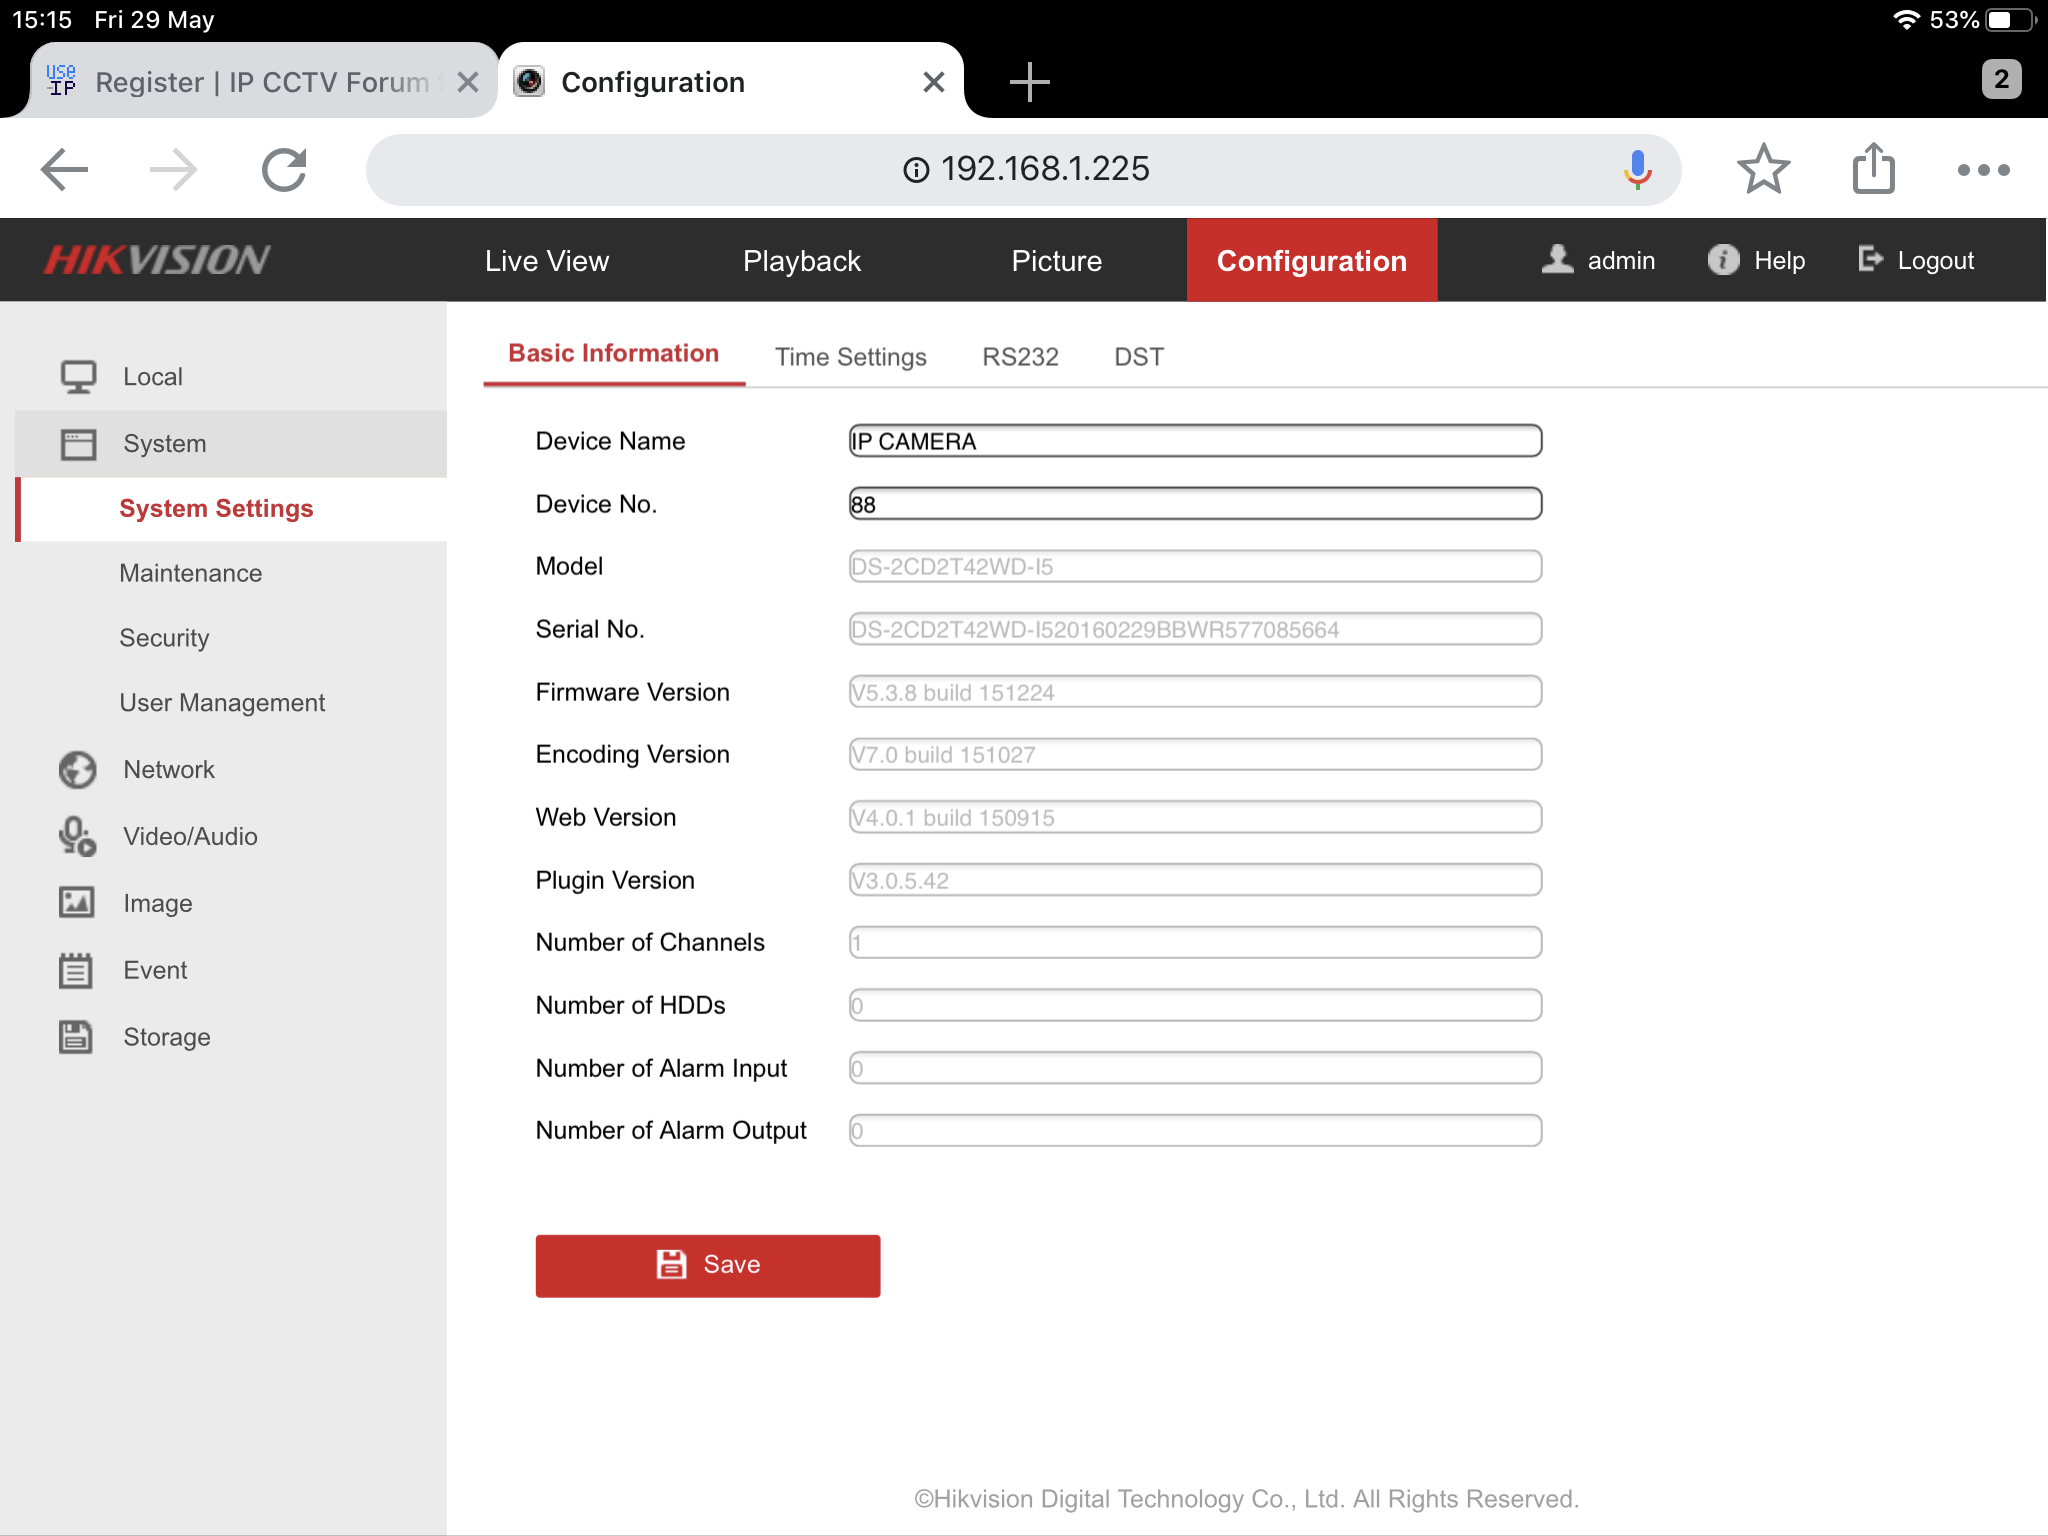The image size is (2048, 1536).
Task: Open the Maintenance submenu item
Action: [190, 573]
